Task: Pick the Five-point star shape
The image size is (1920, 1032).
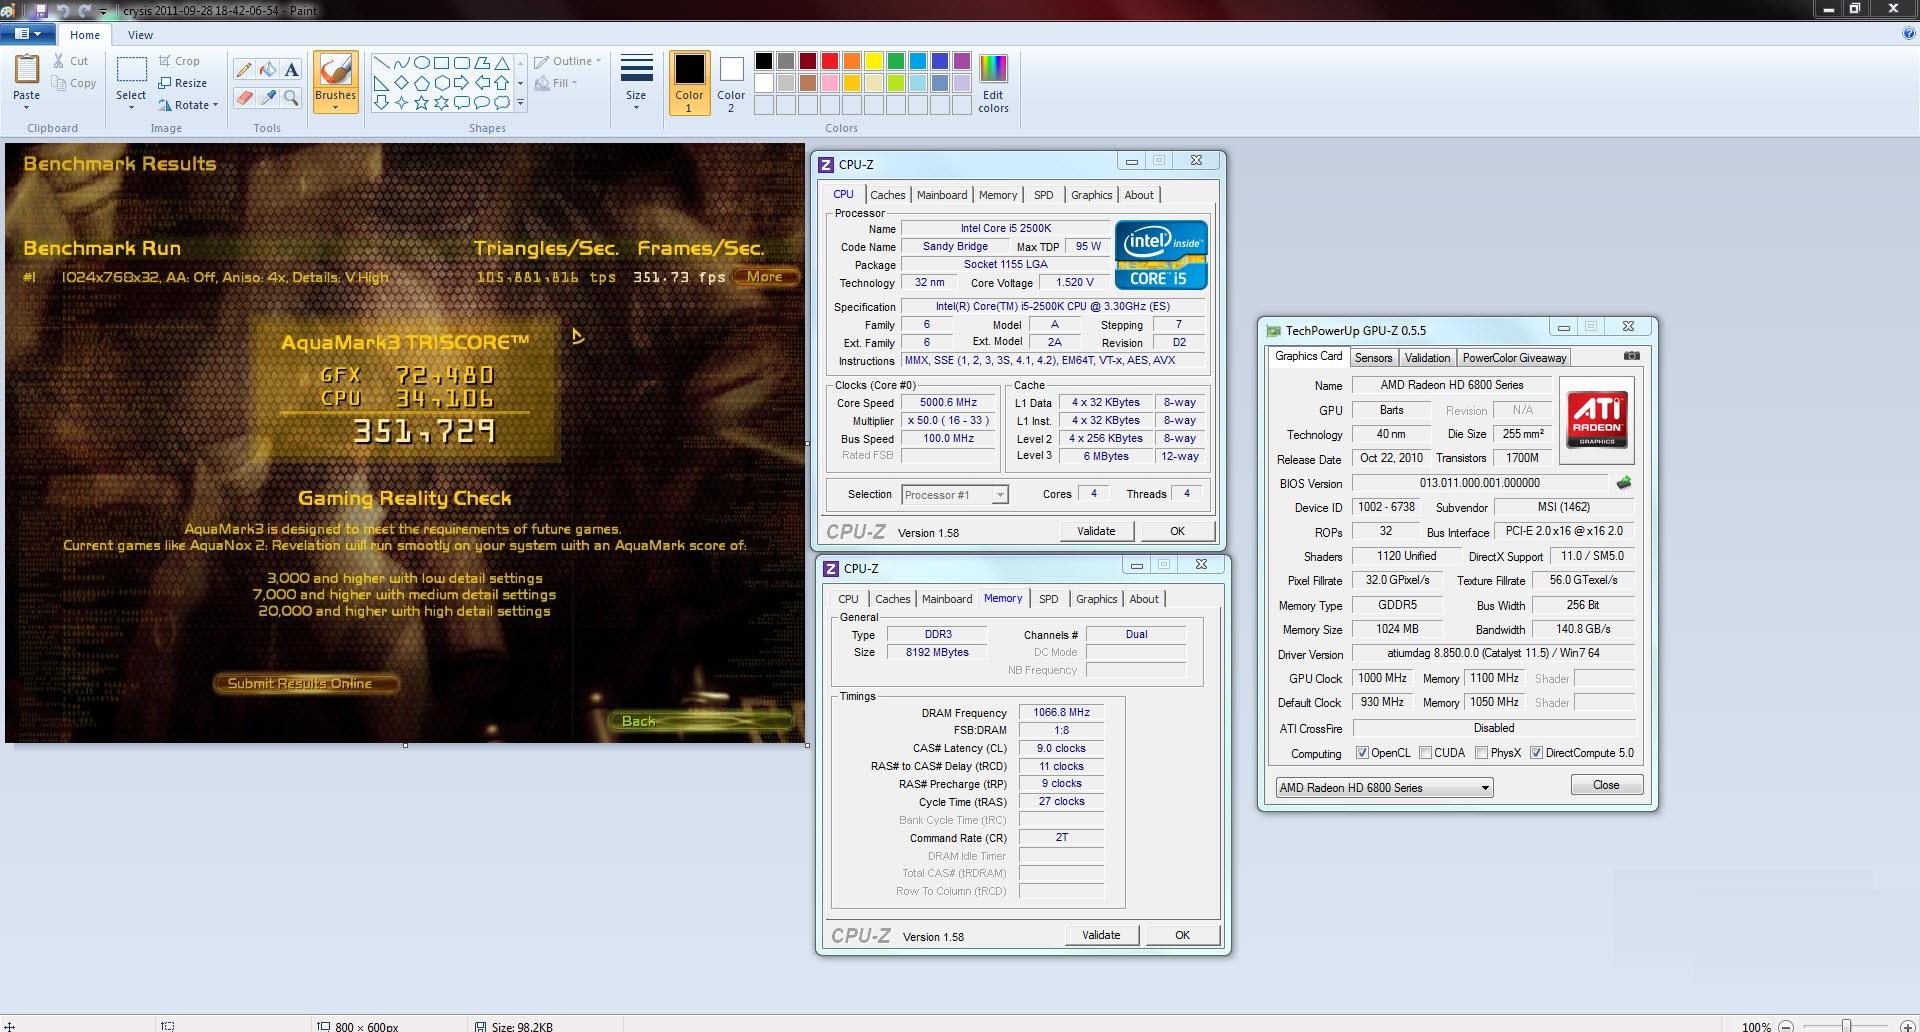Action: pos(421,102)
